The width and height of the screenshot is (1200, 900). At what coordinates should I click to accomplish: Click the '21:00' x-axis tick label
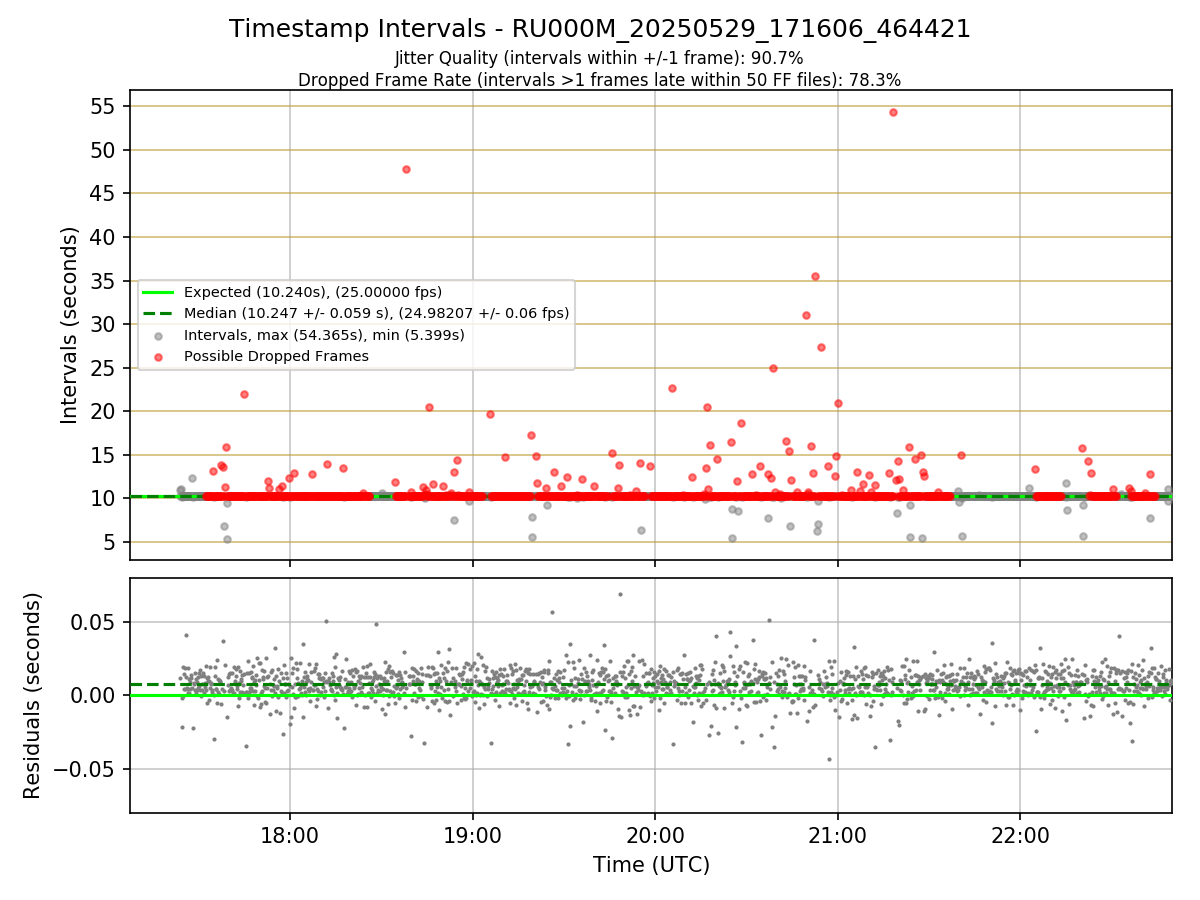coord(837,835)
